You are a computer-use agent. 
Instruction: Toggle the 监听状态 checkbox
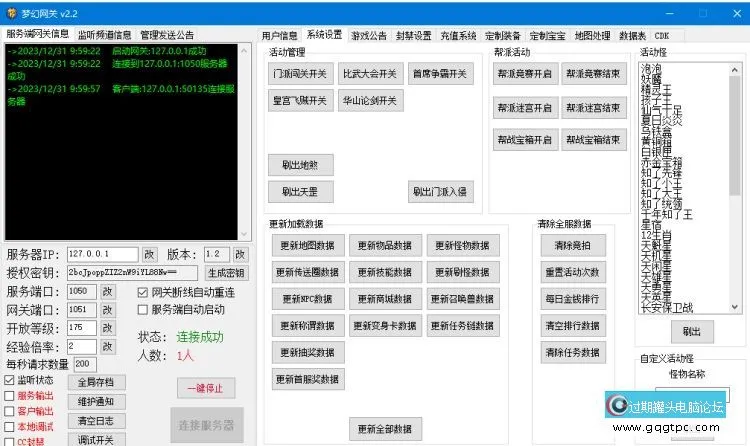[9, 380]
